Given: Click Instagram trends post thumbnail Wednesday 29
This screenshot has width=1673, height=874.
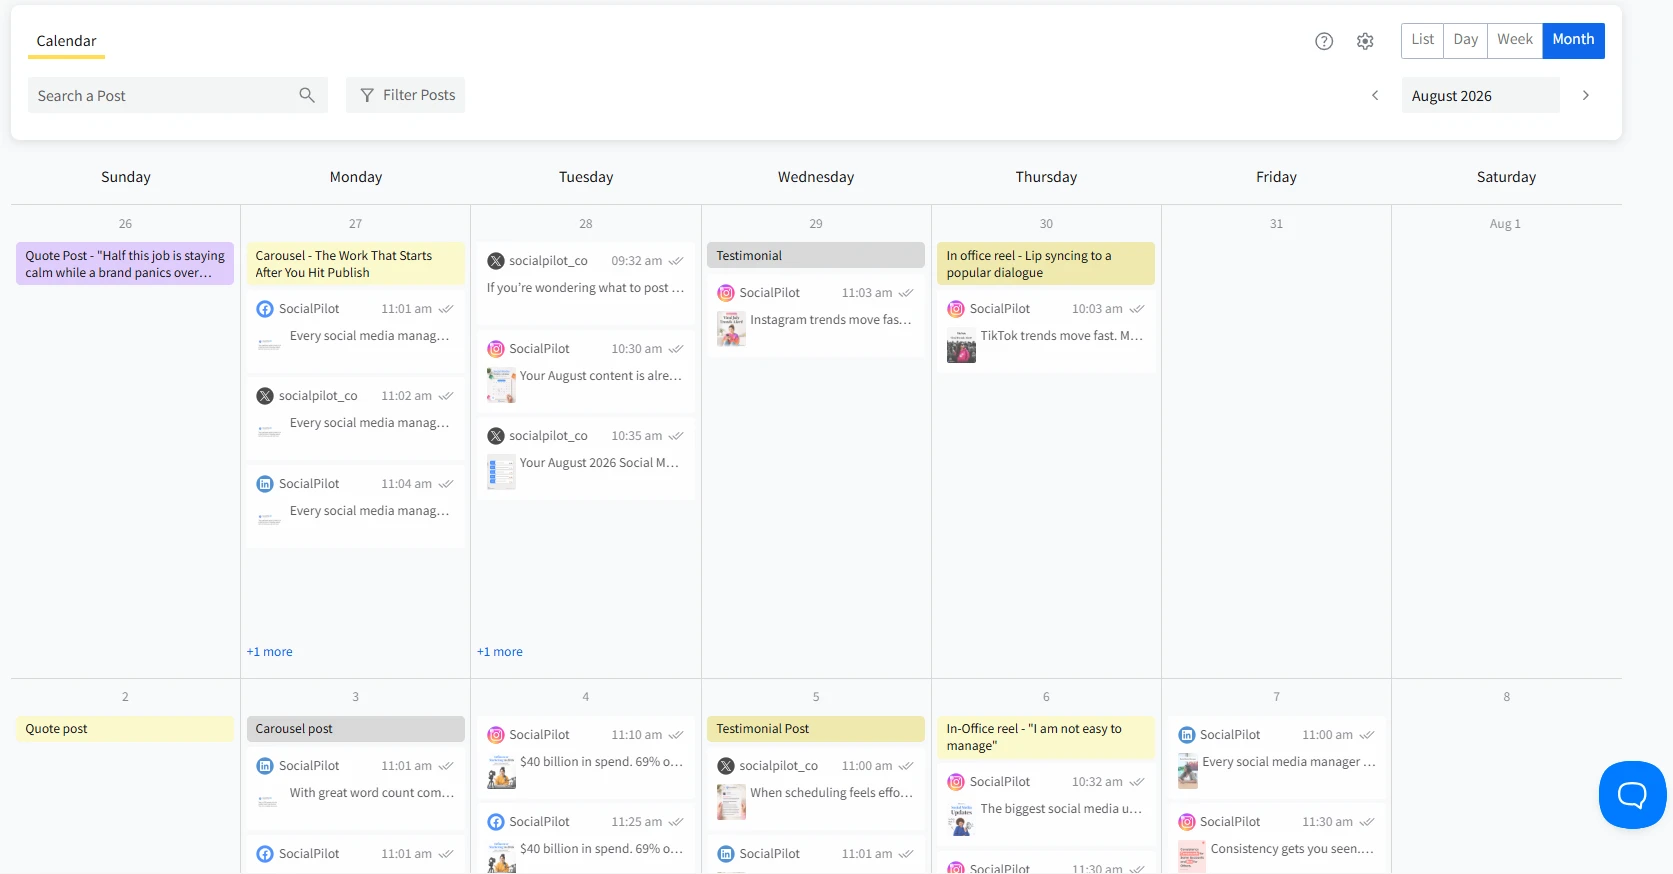Looking at the screenshot, I should (731, 329).
